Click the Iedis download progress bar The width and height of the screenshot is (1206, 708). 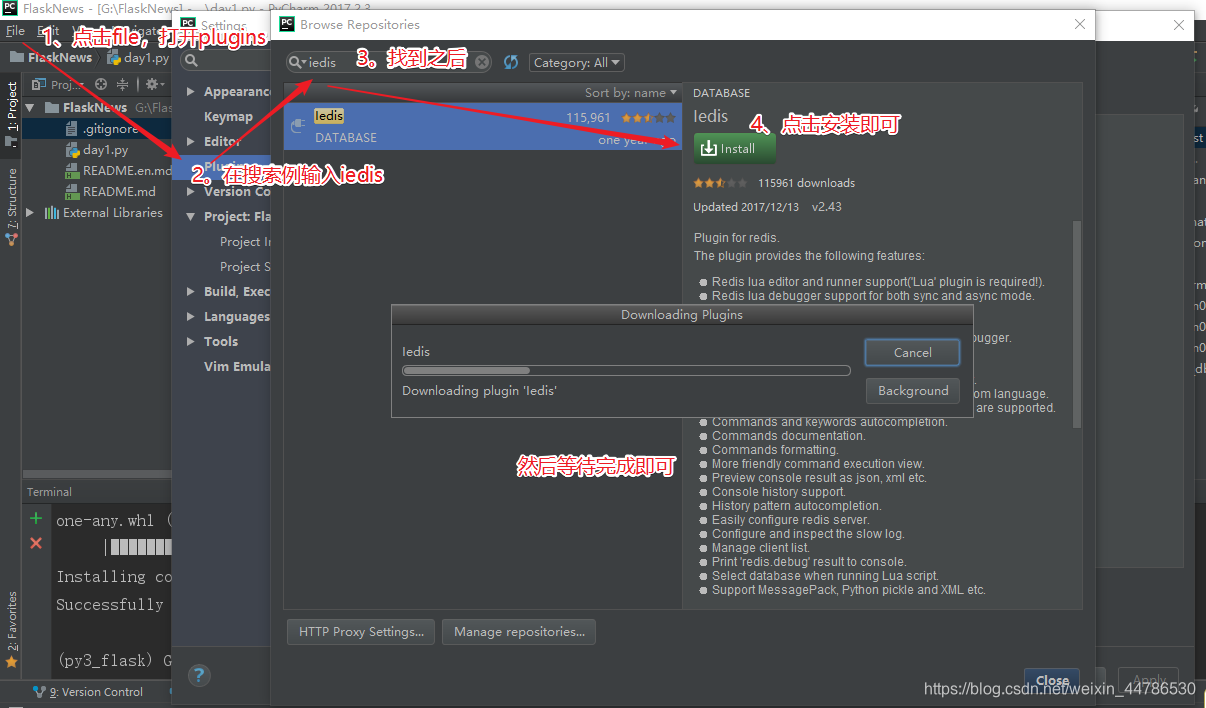tap(627, 370)
